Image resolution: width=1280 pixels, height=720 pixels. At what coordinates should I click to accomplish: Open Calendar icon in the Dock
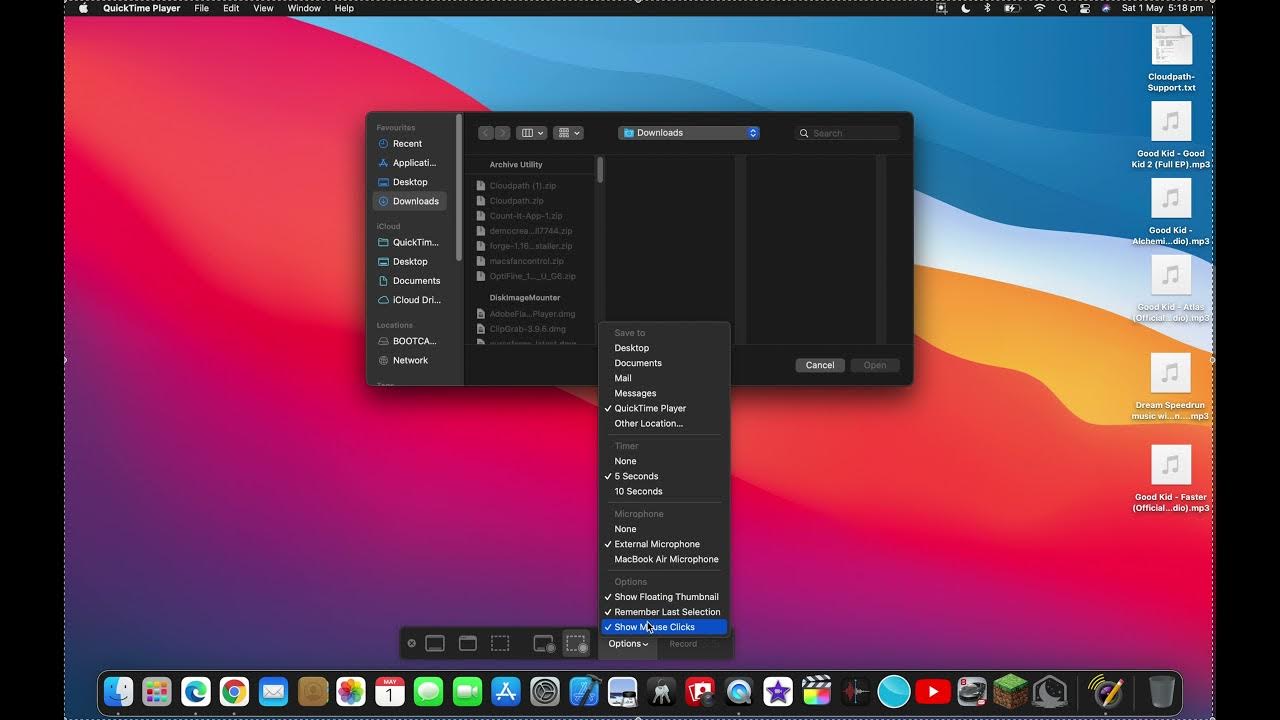[x=390, y=691]
